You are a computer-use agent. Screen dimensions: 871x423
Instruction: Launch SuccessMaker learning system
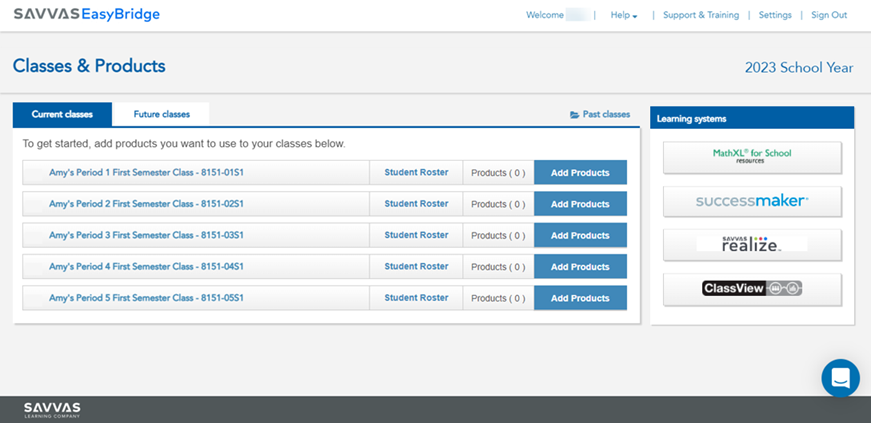(752, 201)
